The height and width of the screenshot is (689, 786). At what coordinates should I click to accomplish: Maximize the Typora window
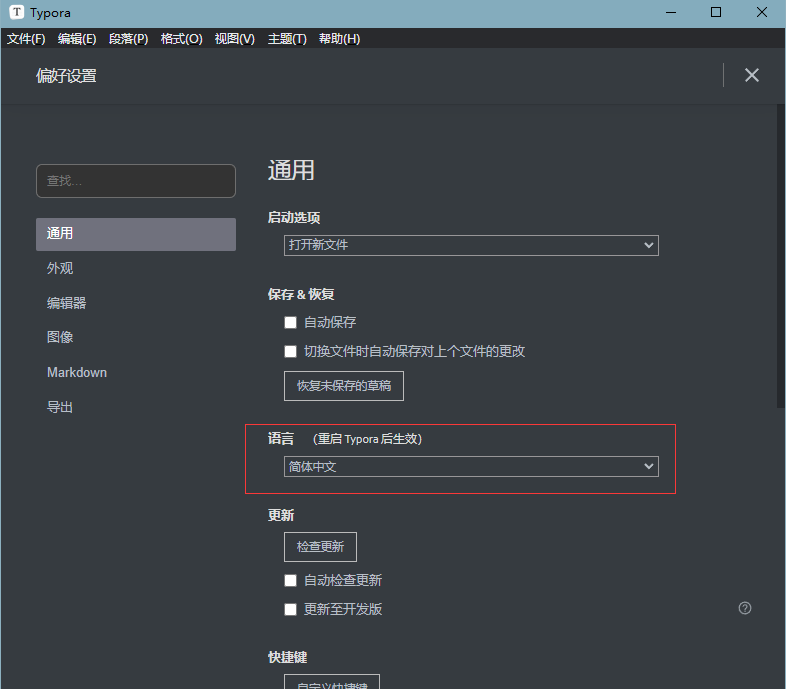(716, 13)
